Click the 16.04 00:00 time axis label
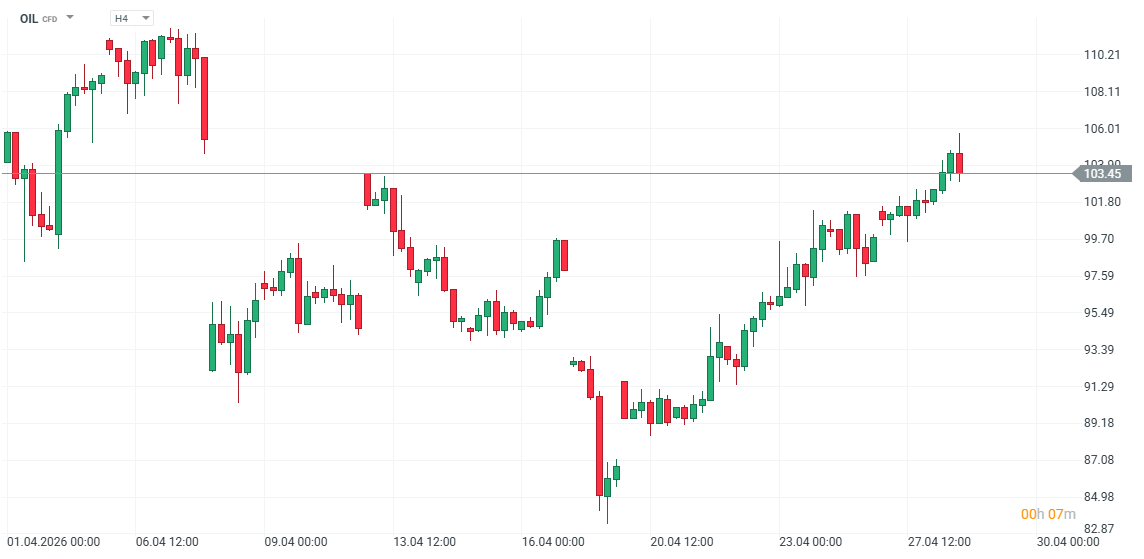Screen dimensions: 1144x559 click(553, 542)
